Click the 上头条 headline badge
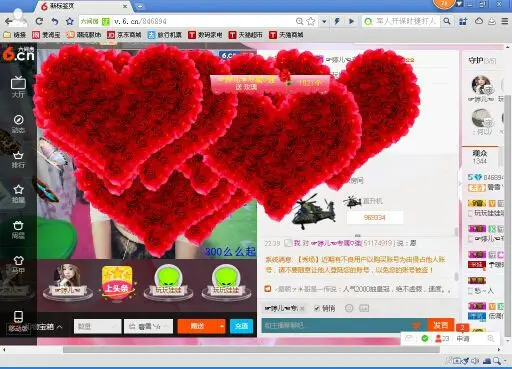Viewport: 512px width, 369px height. point(117,283)
